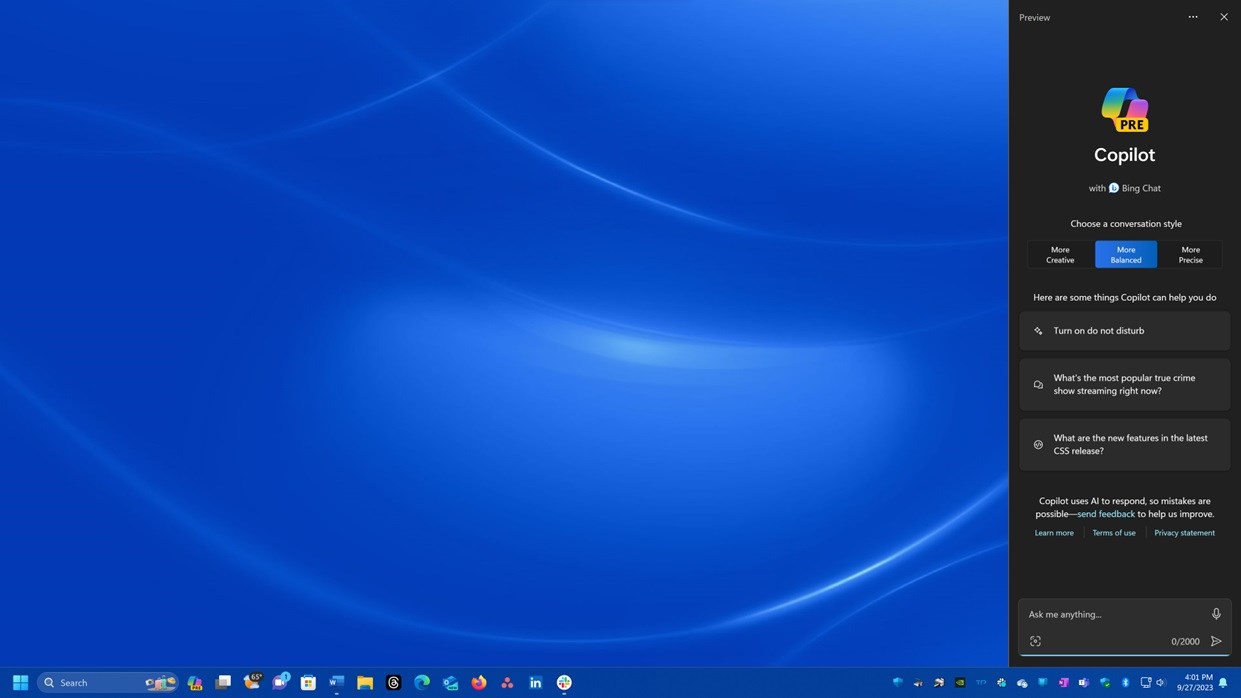Open Microsoft Edge from the taskbar
The height and width of the screenshot is (698, 1241).
coord(422,683)
